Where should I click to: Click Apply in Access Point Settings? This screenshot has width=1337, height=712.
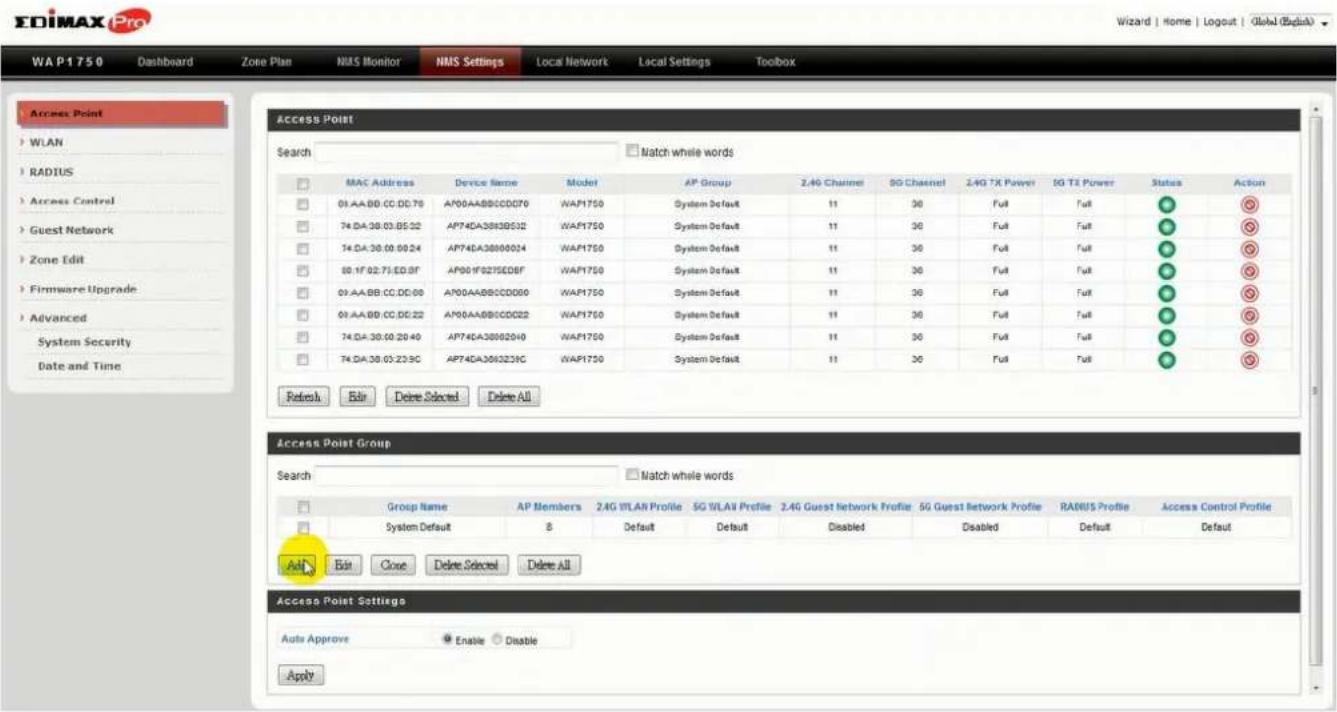tap(300, 675)
